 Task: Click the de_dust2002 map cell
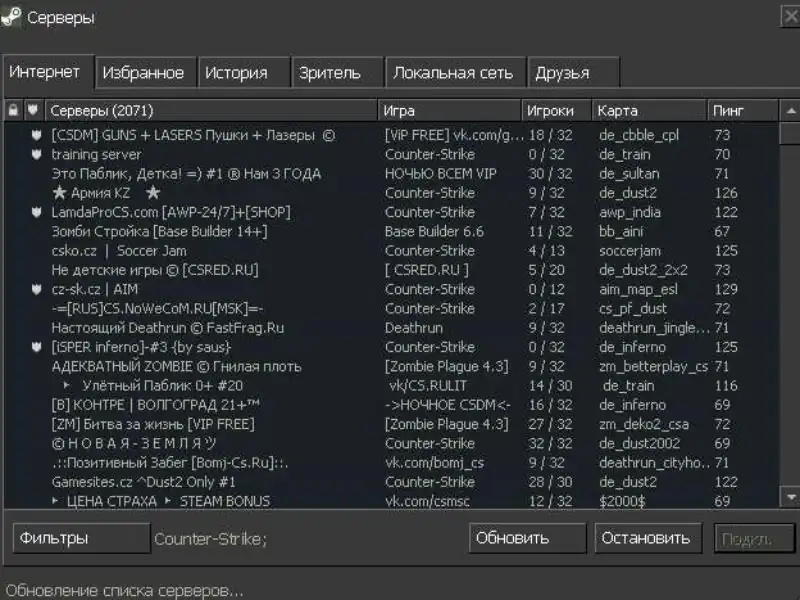click(x=640, y=444)
